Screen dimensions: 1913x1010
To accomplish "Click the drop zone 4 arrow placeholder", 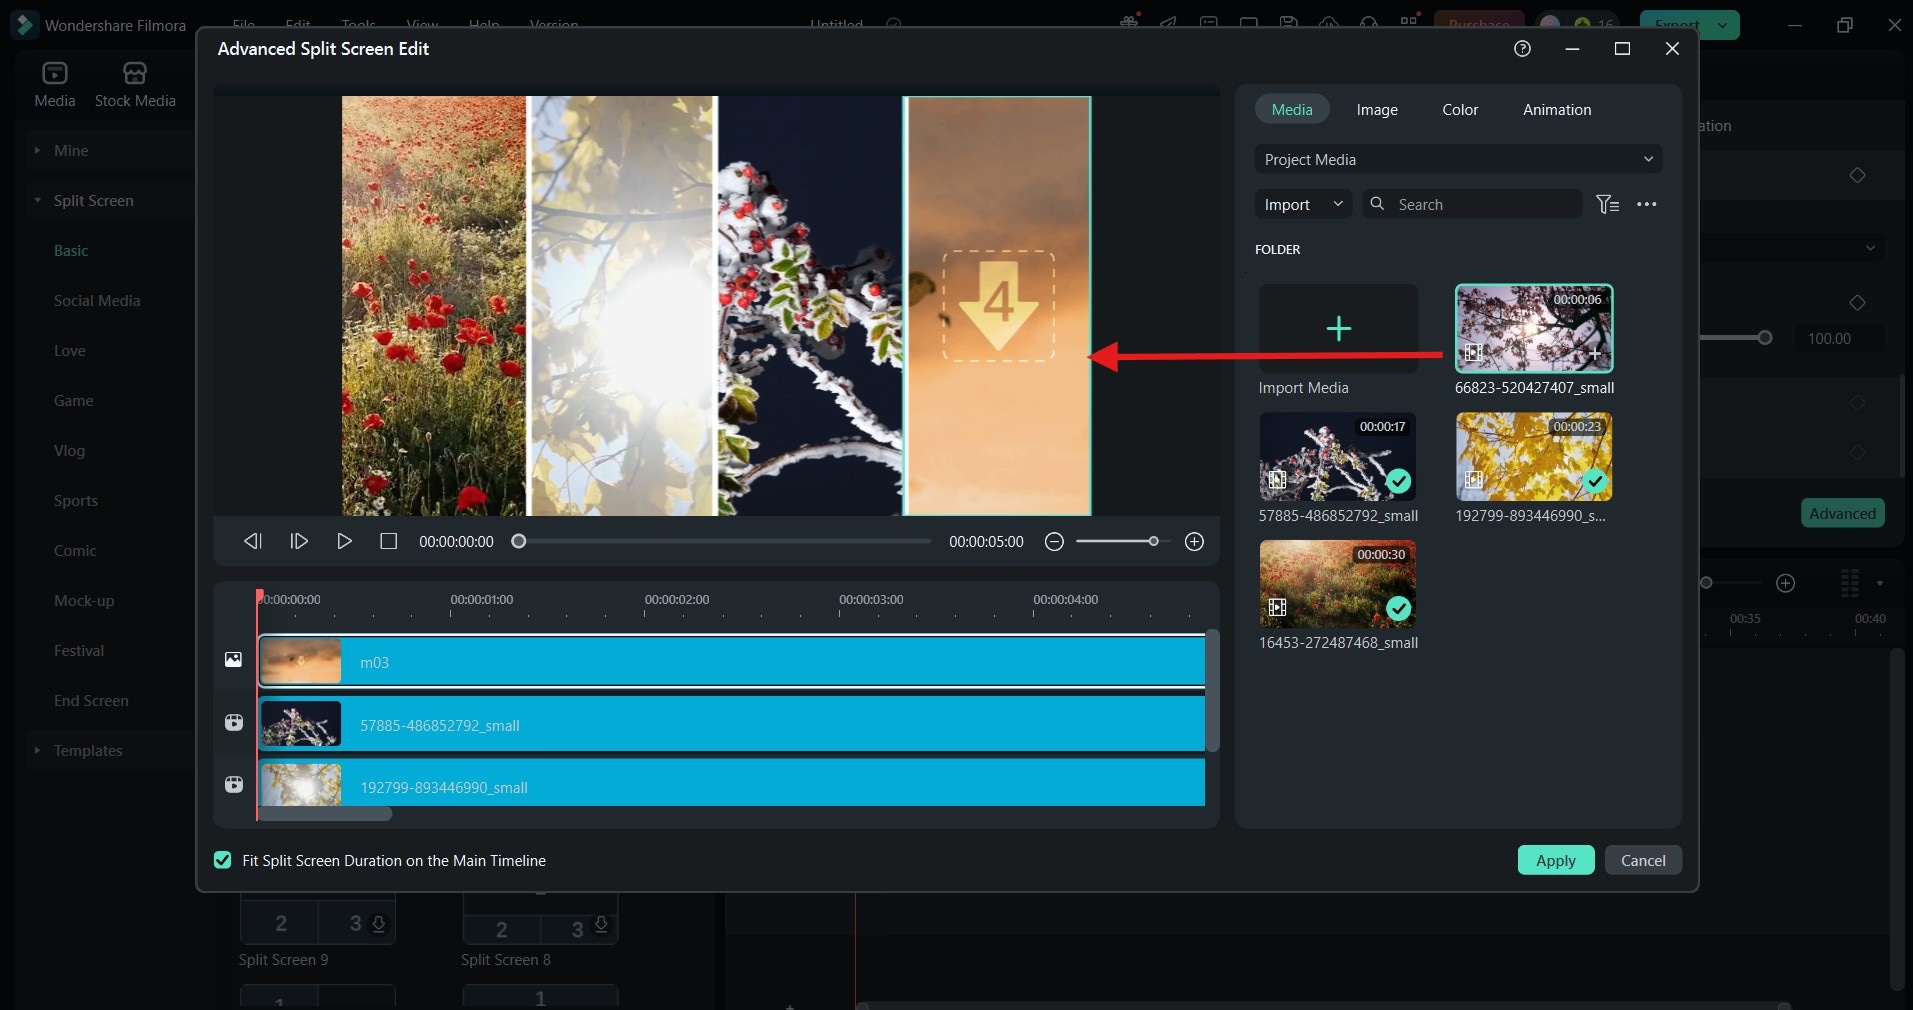I will (x=998, y=306).
